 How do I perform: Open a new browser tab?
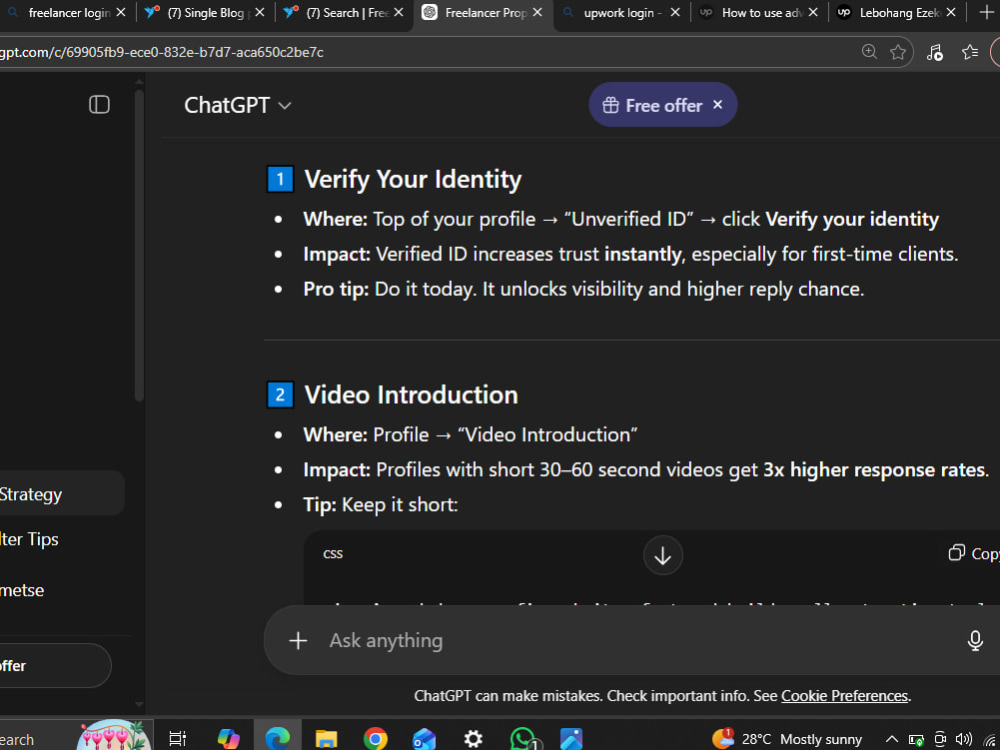point(986,12)
